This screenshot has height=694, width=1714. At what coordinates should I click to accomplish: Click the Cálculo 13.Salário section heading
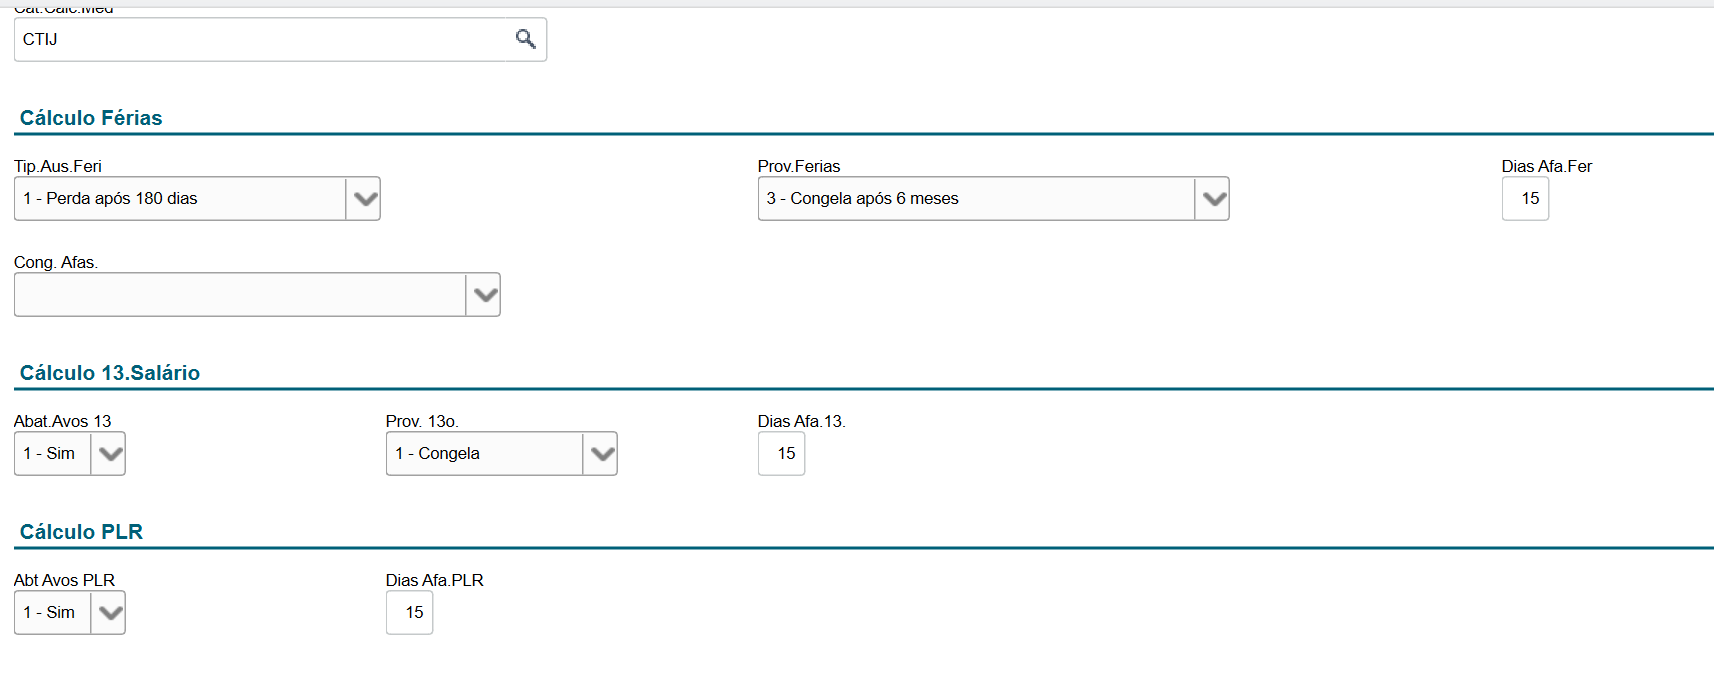pyautogui.click(x=110, y=373)
